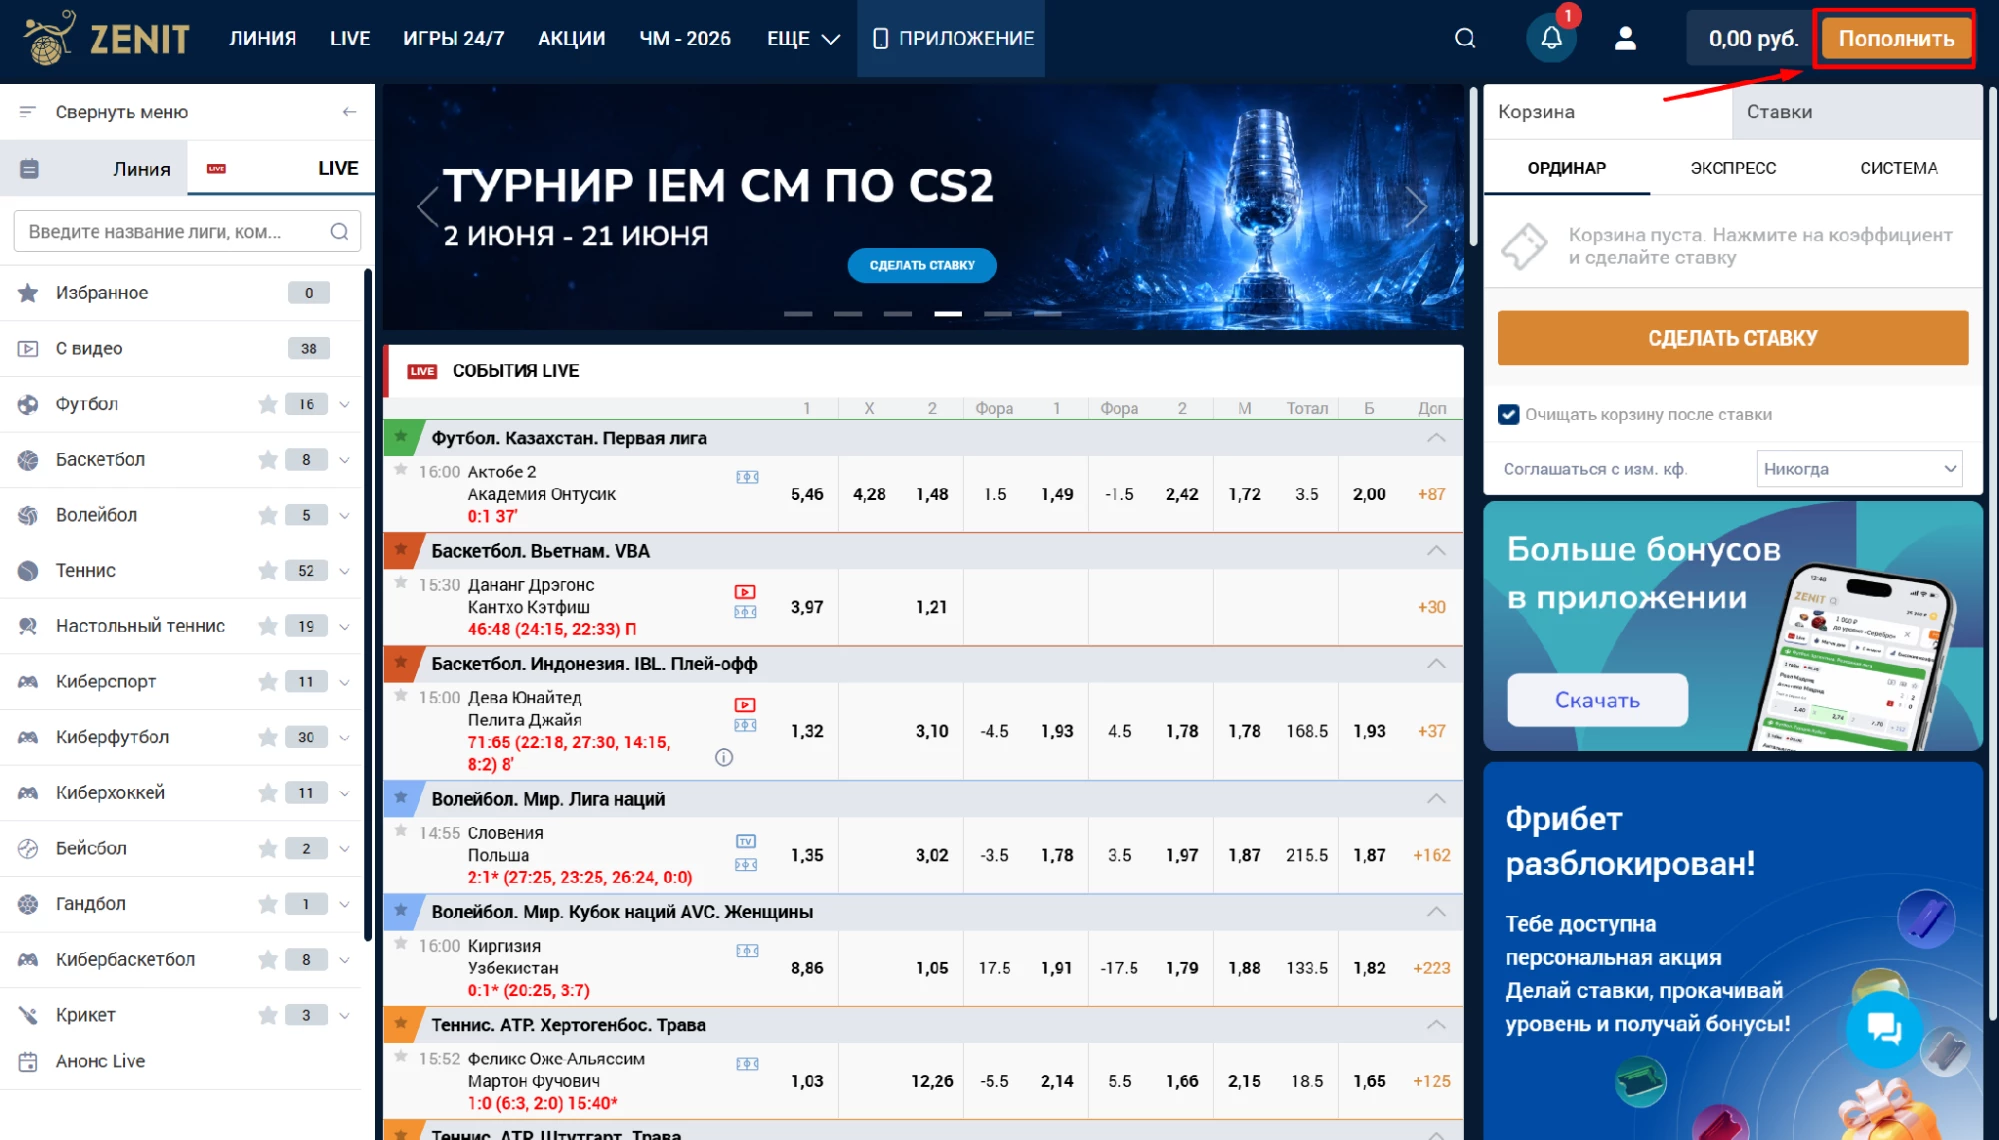Collapse Теннис. ATP. Хертогенбос. Трава section

point(1436,1025)
